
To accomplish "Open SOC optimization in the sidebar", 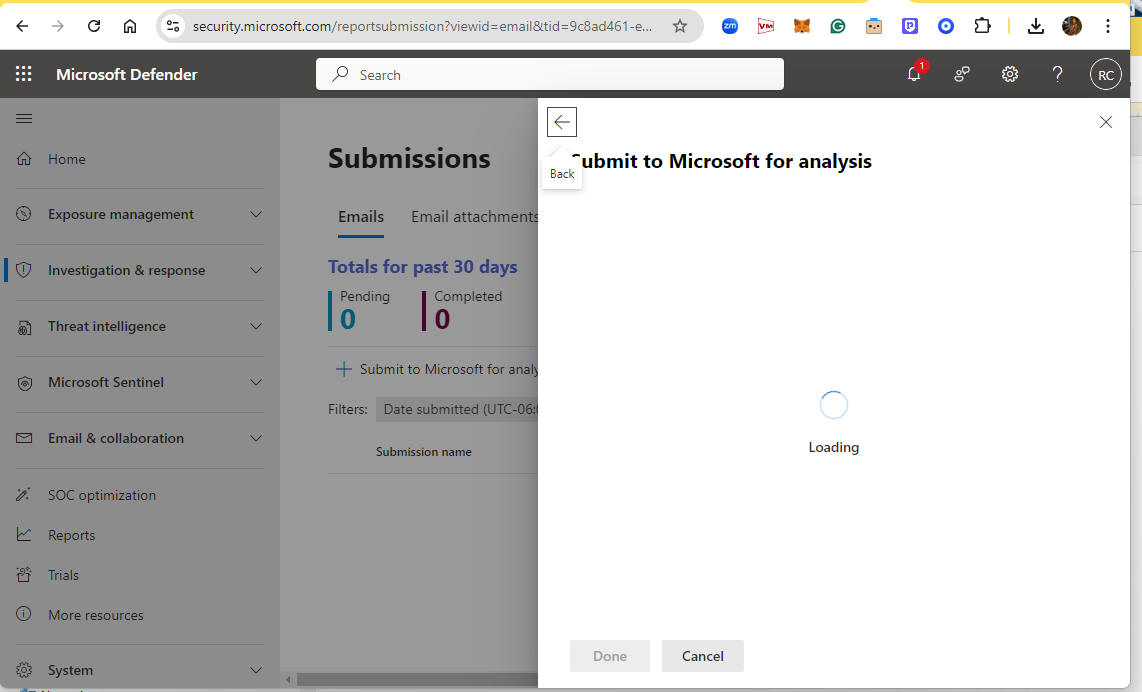I will [x=102, y=495].
